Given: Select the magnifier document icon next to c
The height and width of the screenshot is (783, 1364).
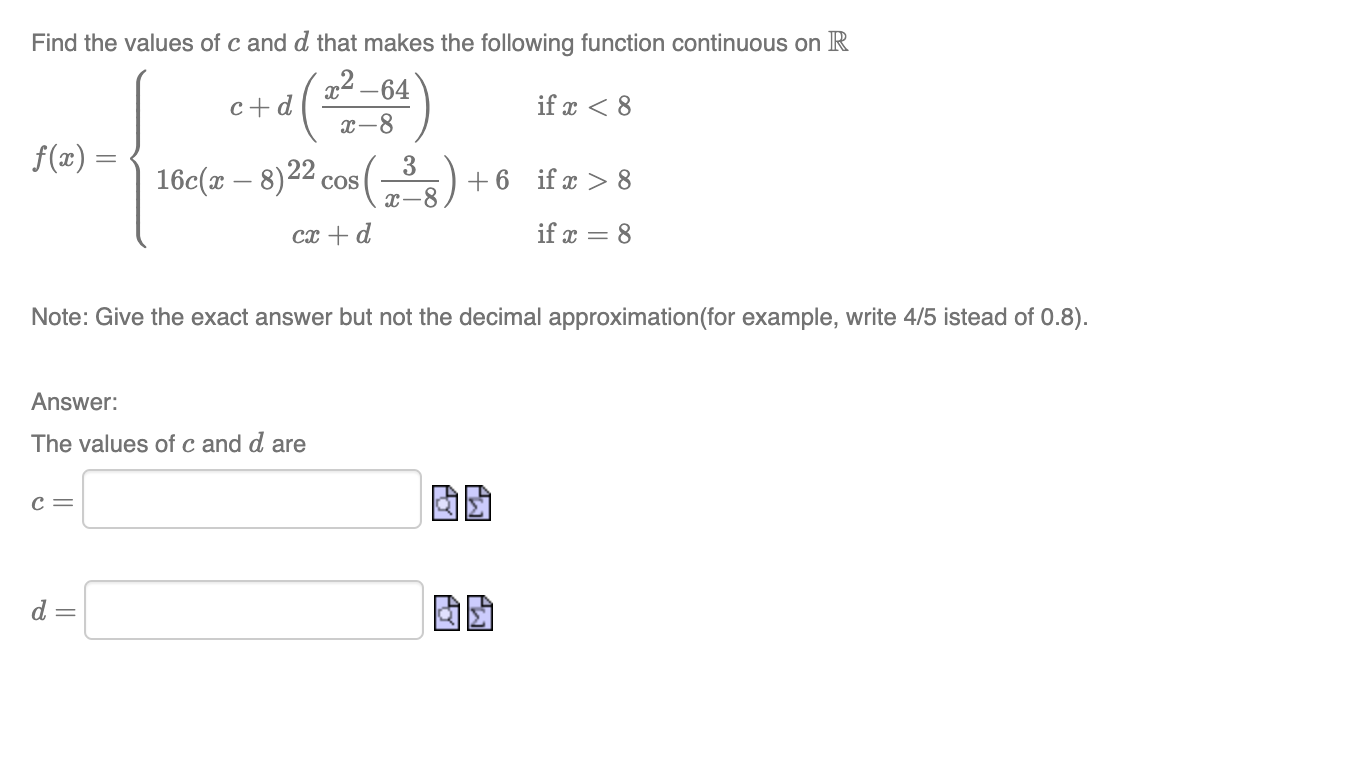Looking at the screenshot, I should (446, 505).
